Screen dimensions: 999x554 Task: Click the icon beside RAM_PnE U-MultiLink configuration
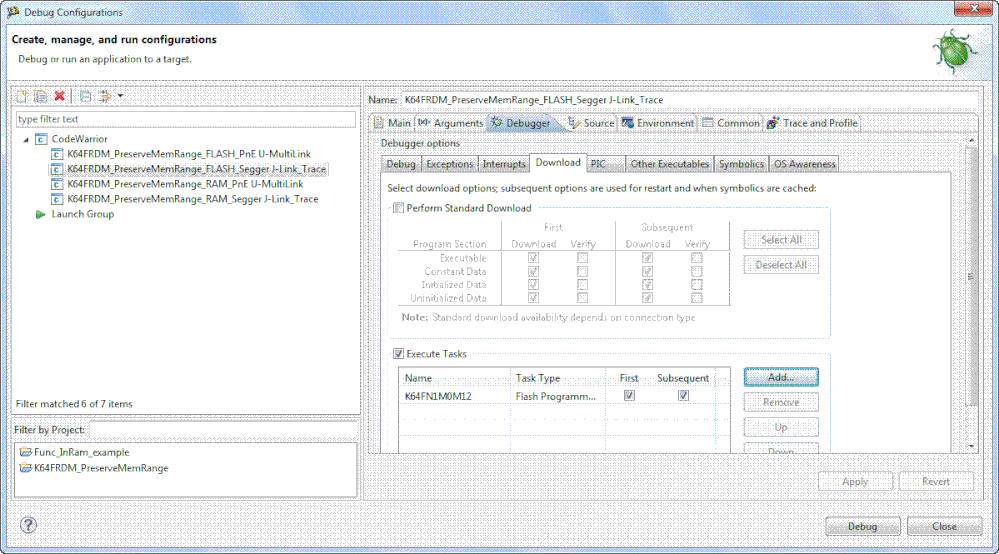point(57,184)
